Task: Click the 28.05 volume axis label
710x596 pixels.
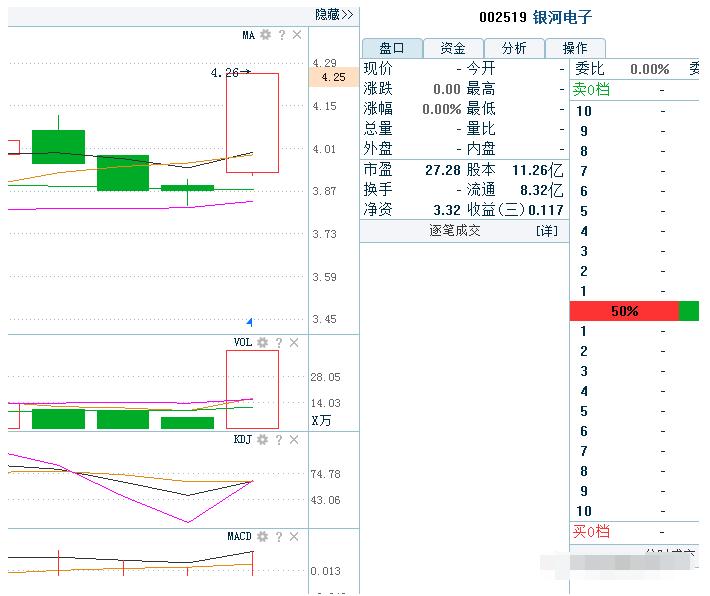Action: click(x=326, y=377)
